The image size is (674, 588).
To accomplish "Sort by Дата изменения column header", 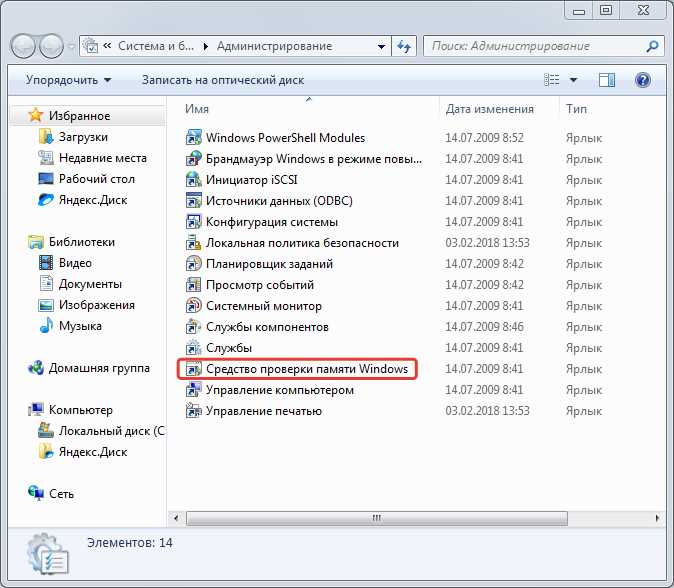I will (x=490, y=109).
